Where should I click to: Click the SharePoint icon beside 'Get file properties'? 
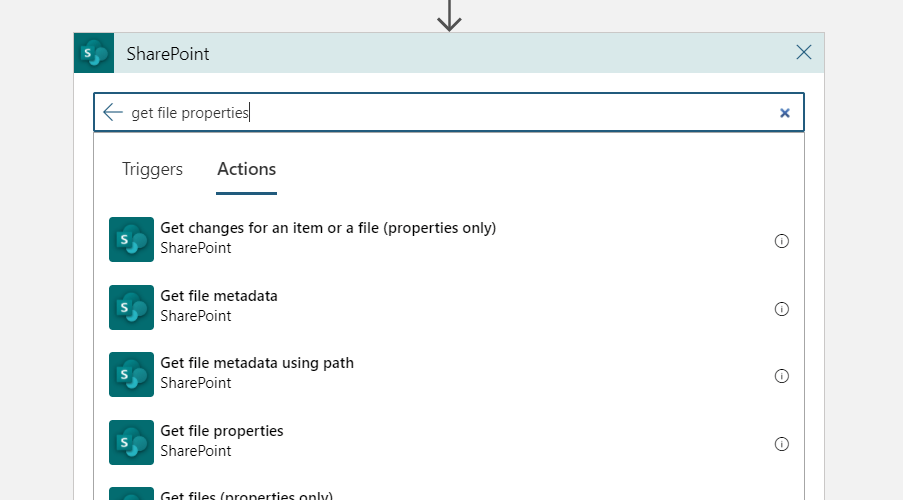(x=131, y=442)
